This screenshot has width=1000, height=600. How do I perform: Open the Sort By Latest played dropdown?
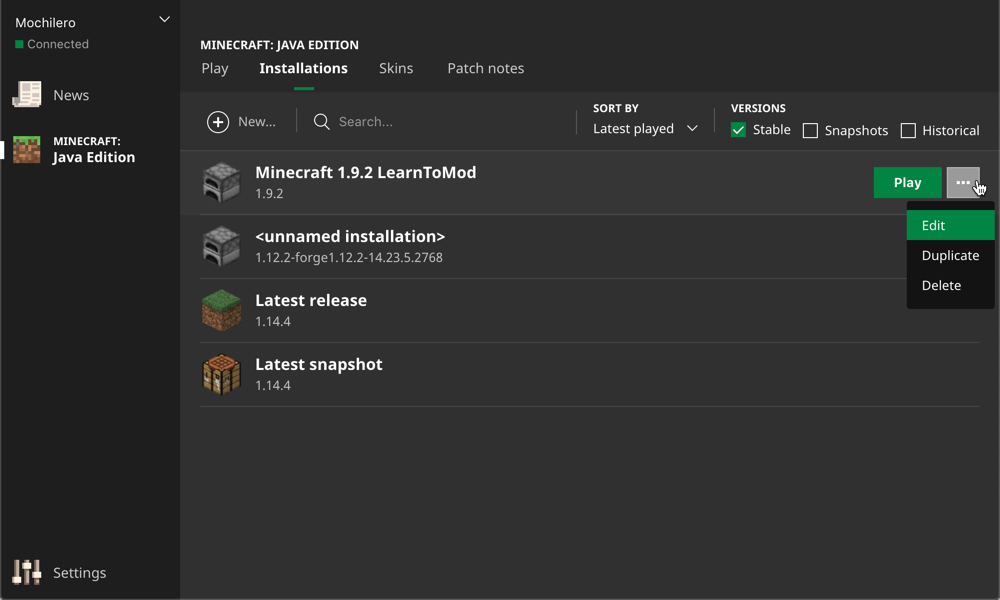645,129
